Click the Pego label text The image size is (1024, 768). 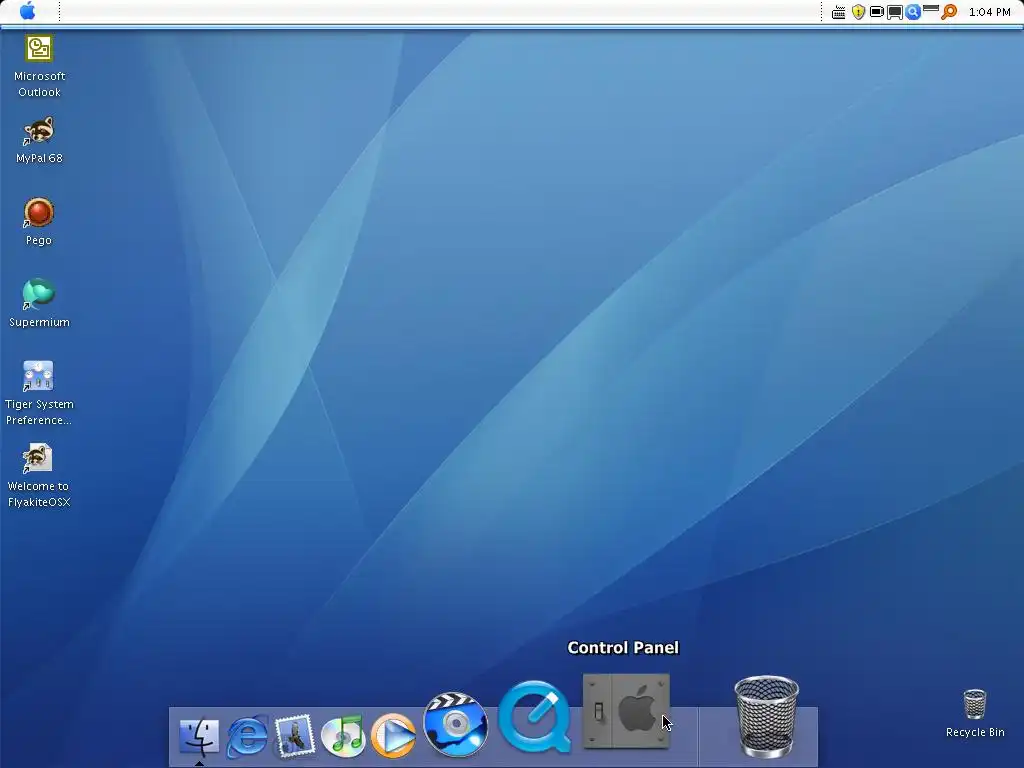click(39, 240)
